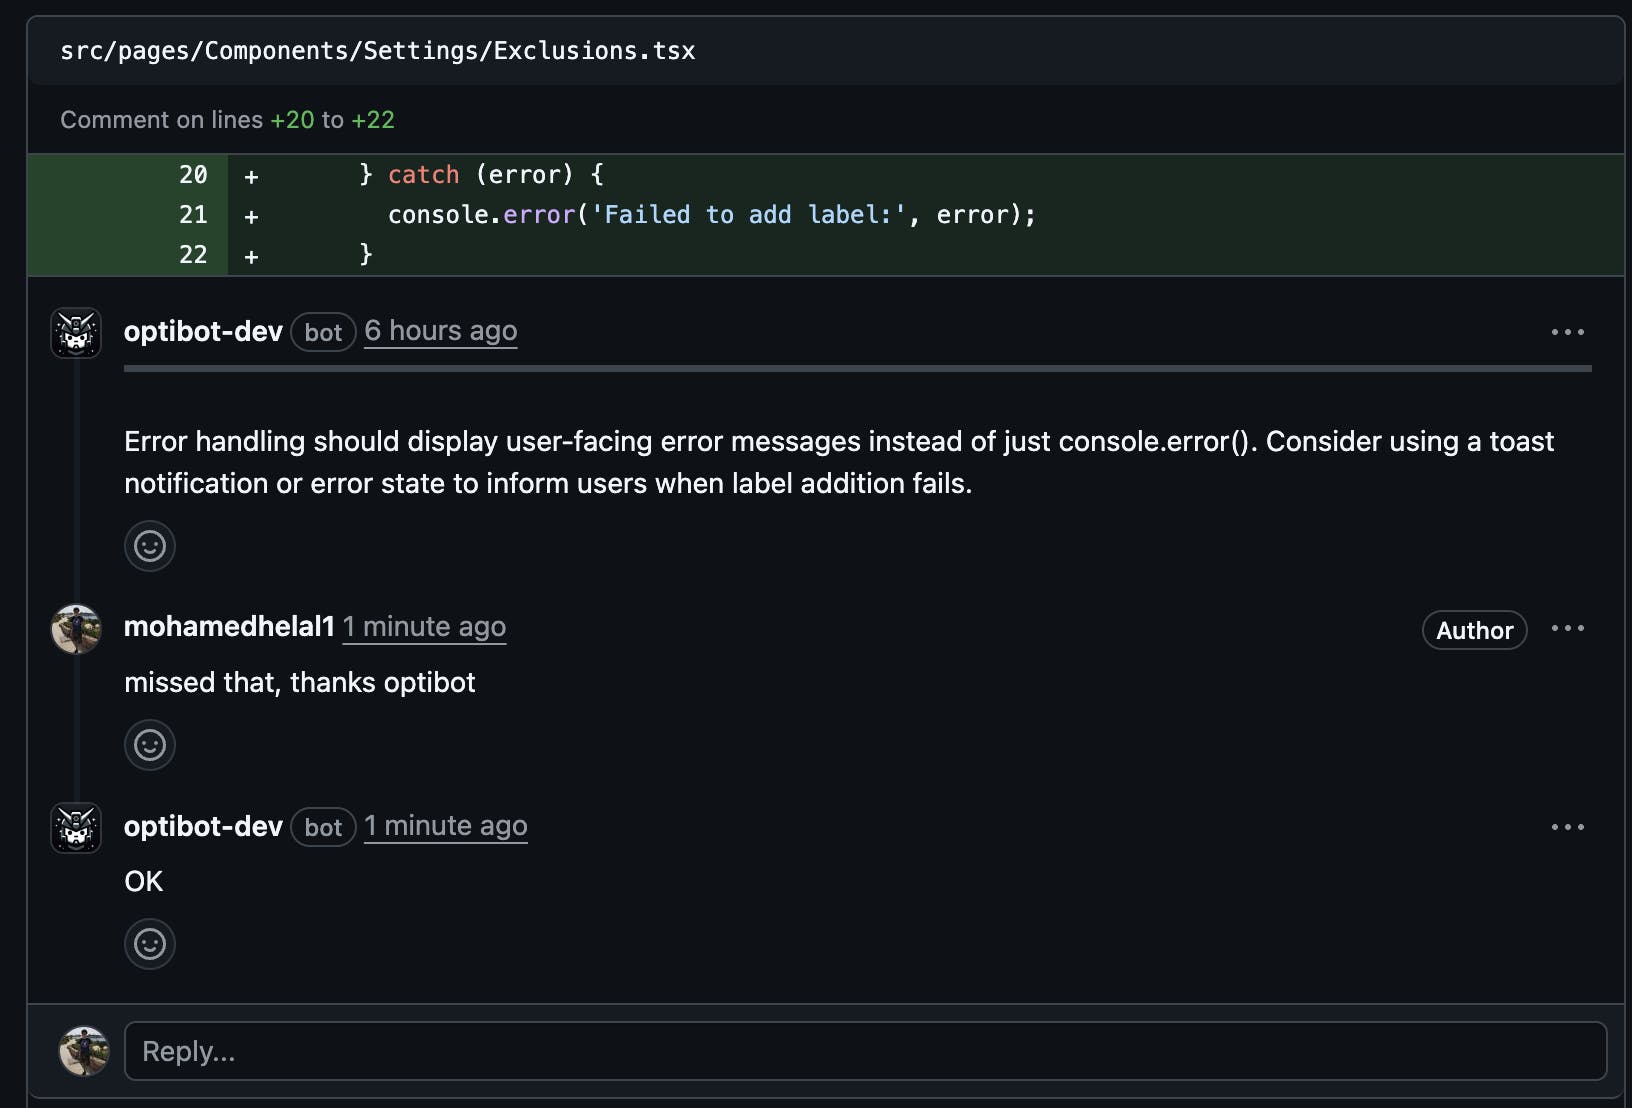The height and width of the screenshot is (1108, 1632).
Task: React with emoji to mohamedhelal1's comment
Action: (150, 745)
